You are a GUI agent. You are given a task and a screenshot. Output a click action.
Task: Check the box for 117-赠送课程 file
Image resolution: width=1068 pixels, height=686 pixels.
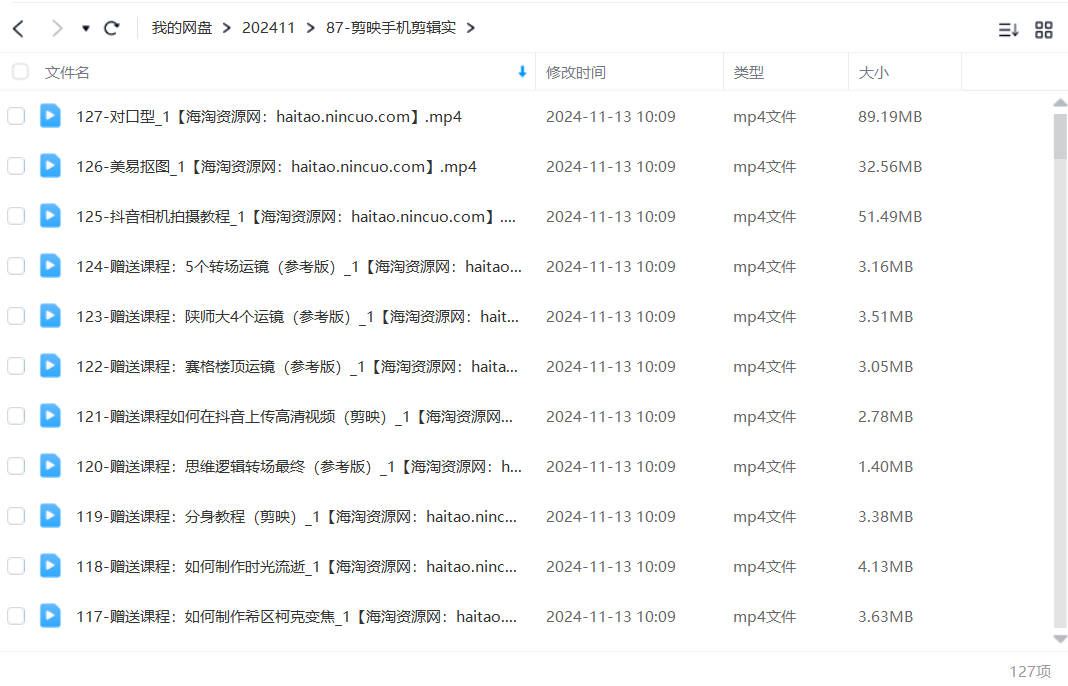(16, 616)
